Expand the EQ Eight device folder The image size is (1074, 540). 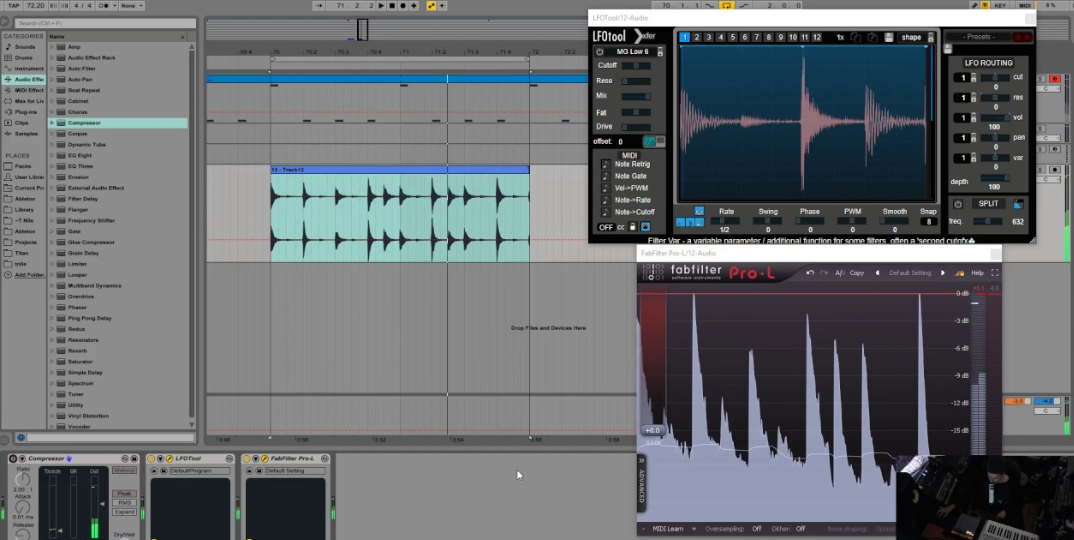tap(52, 156)
